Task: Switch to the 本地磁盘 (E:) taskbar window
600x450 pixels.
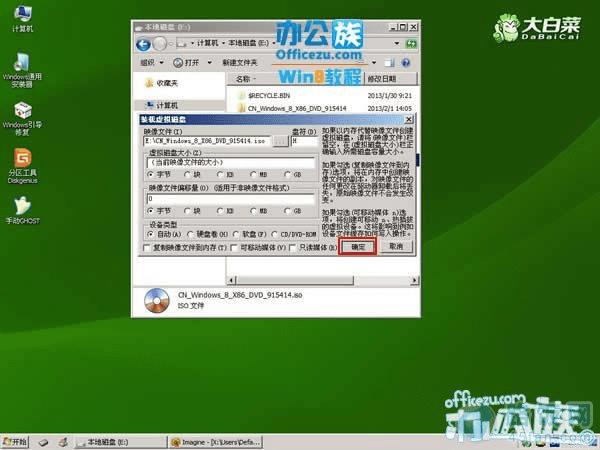Action: tap(120, 442)
